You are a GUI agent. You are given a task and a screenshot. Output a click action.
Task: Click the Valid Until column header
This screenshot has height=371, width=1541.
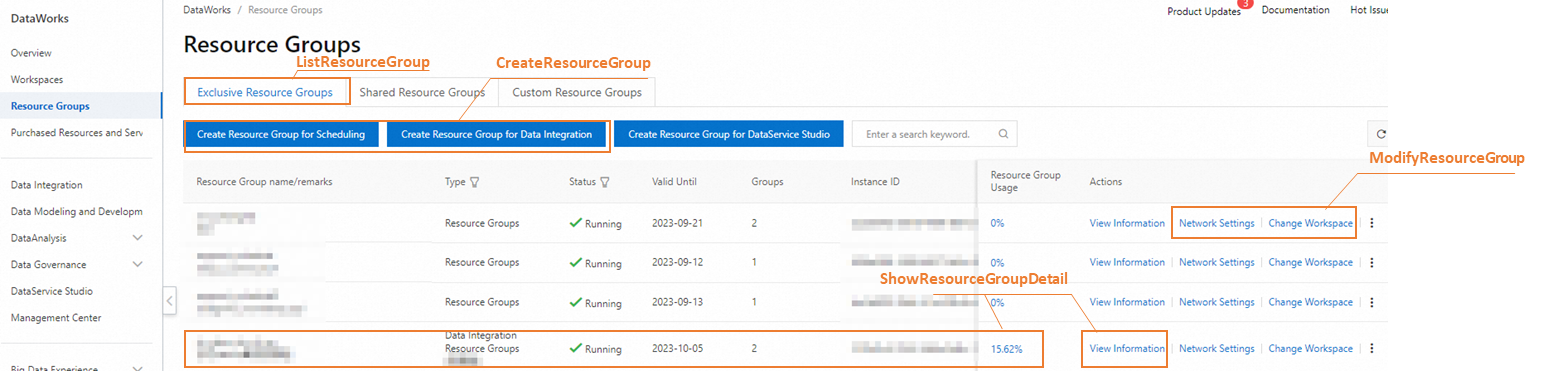point(674,182)
